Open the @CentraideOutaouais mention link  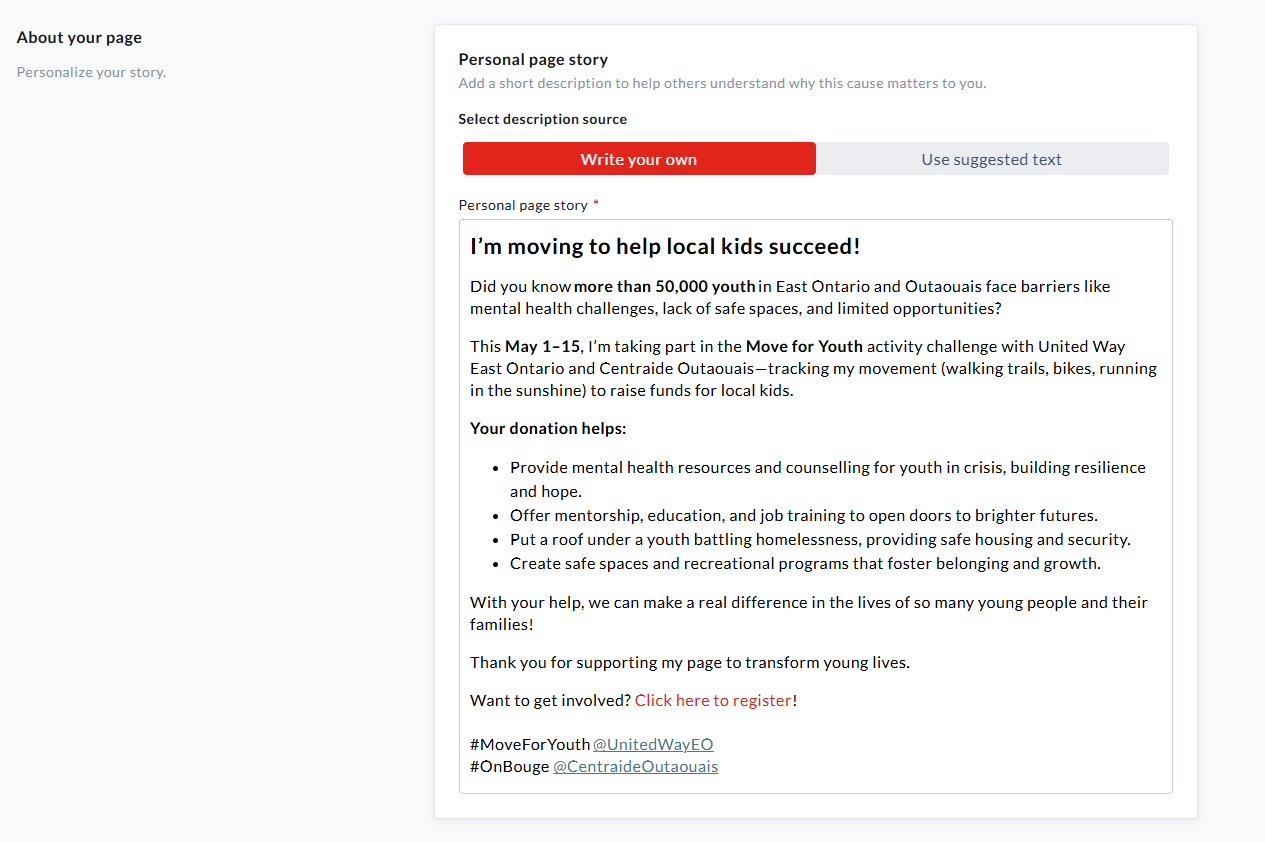(x=635, y=766)
